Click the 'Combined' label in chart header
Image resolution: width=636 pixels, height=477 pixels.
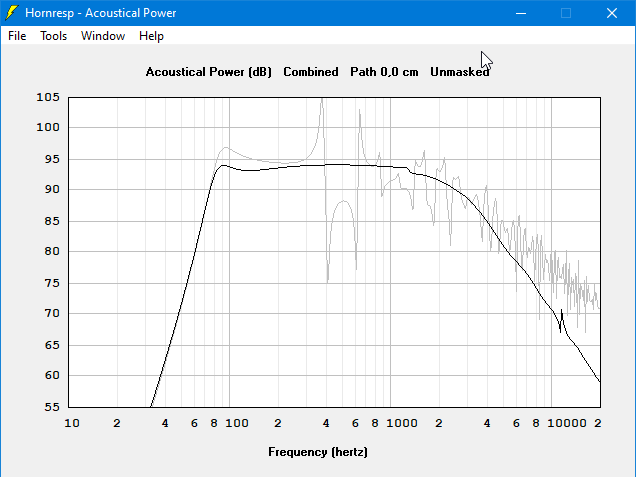(x=311, y=72)
